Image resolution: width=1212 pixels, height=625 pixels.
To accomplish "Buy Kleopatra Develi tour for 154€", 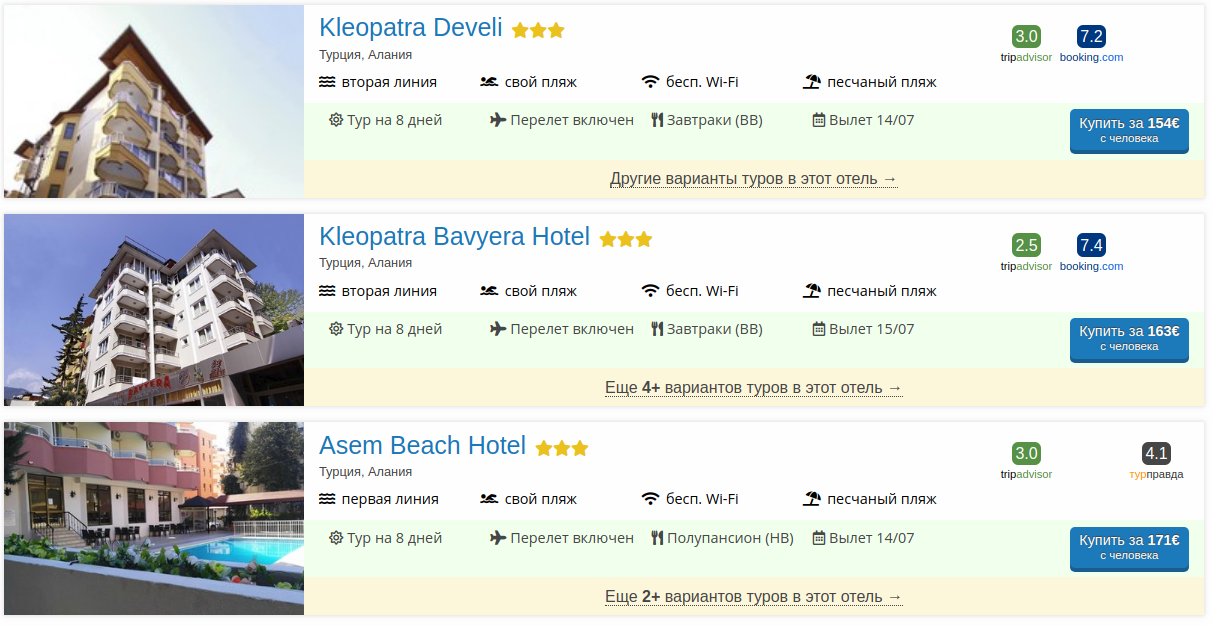I will coord(1129,131).
